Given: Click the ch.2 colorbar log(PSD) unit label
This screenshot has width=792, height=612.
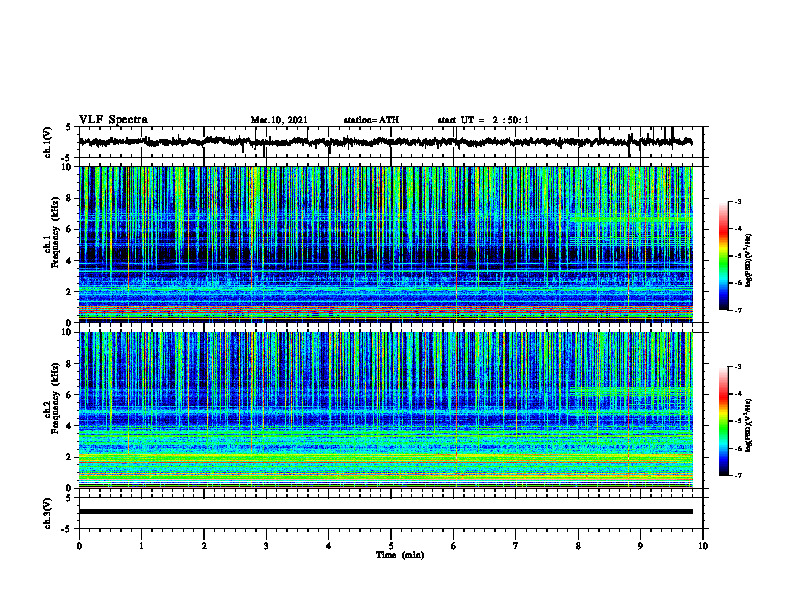Looking at the screenshot, I should 749,425.
